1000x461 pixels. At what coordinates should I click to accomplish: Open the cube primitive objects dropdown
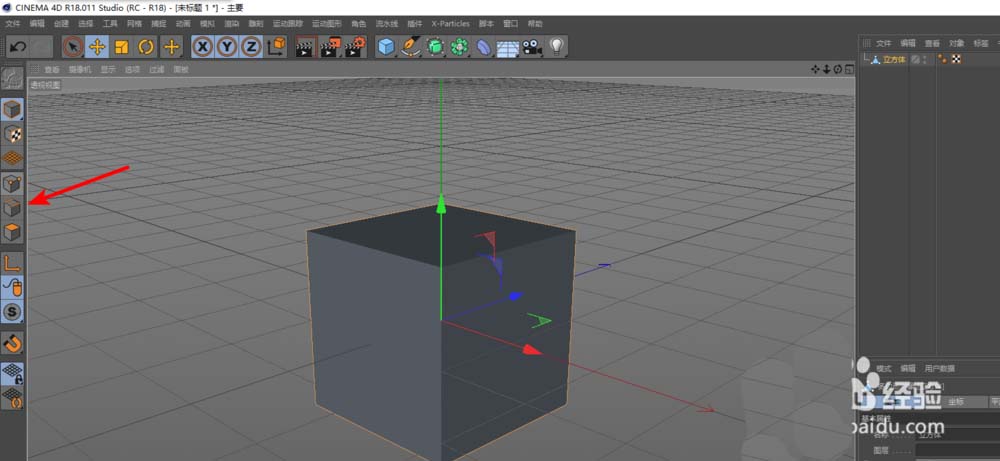point(386,46)
